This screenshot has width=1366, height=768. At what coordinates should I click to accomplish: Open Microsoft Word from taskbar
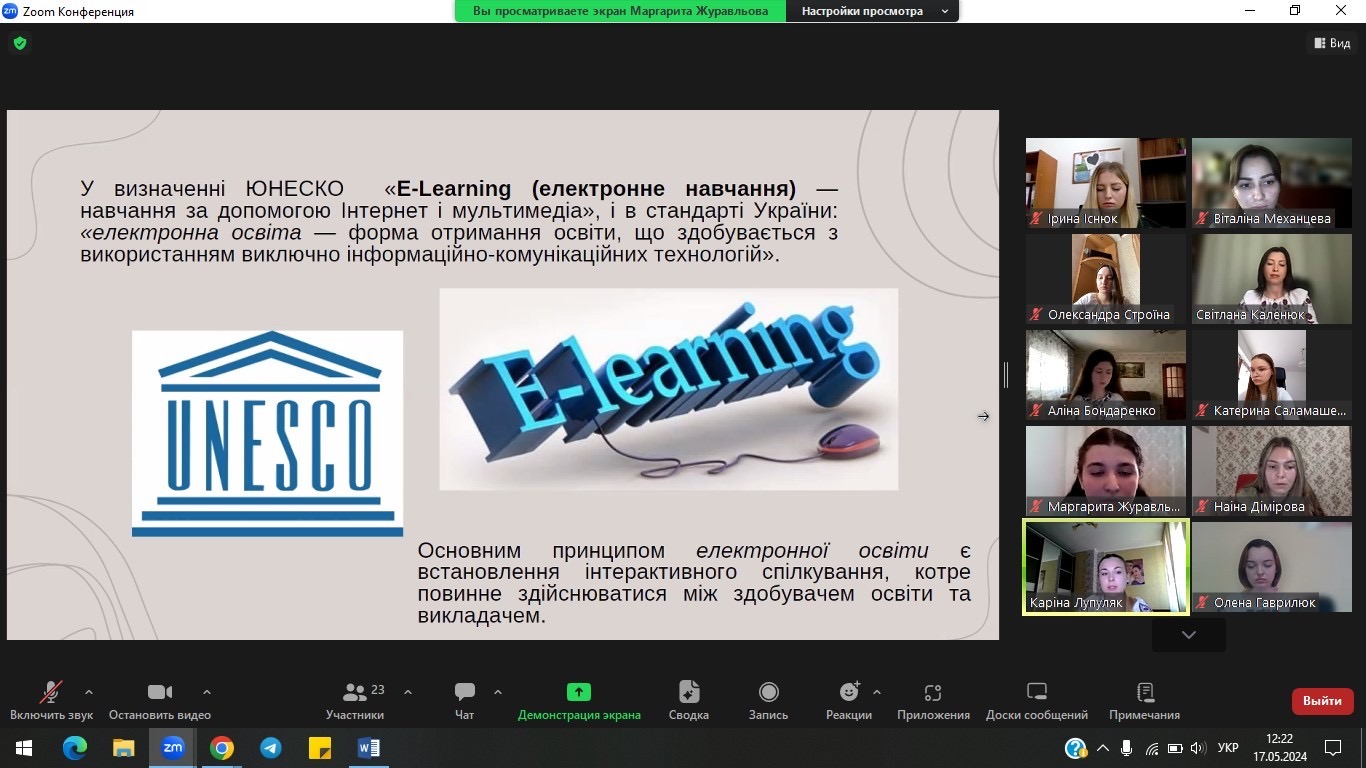(368, 748)
